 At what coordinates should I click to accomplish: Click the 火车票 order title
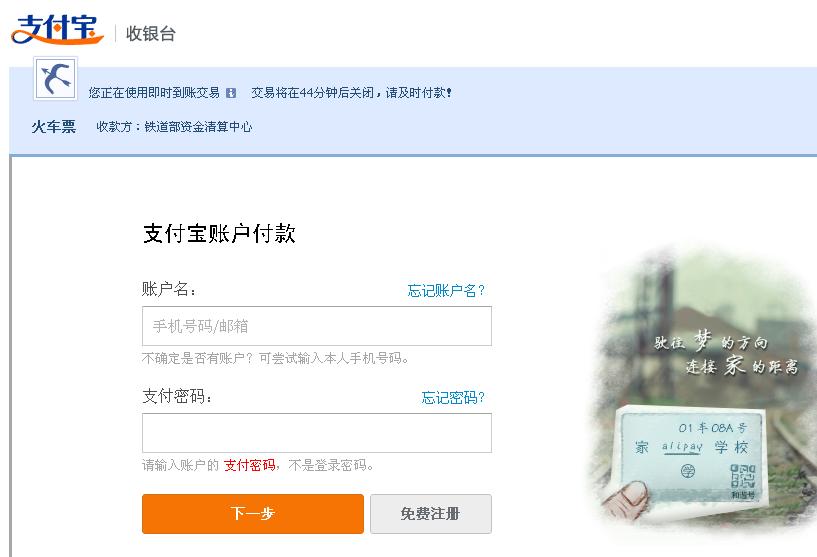[x=54, y=127]
